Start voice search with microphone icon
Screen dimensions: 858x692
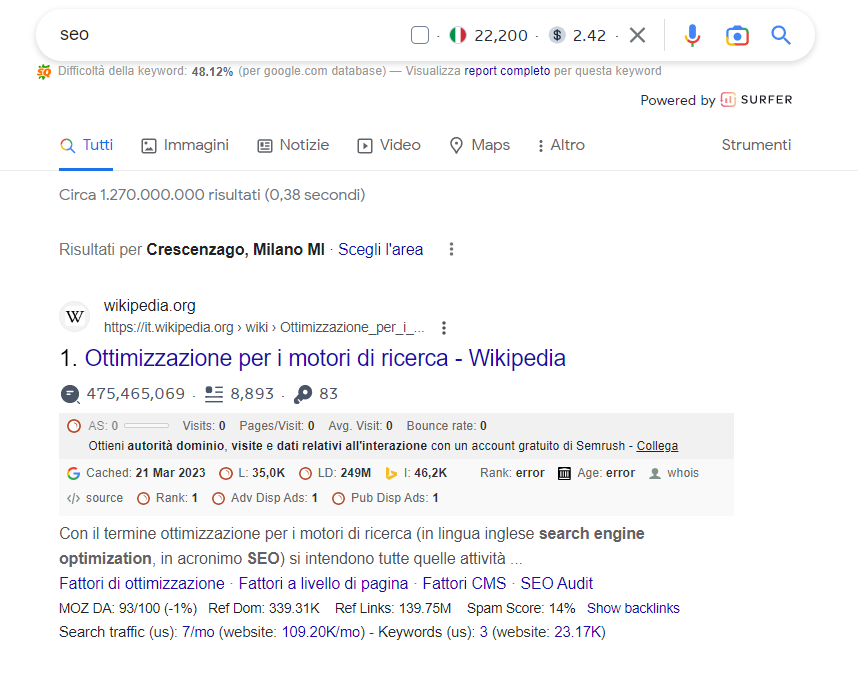[692, 35]
